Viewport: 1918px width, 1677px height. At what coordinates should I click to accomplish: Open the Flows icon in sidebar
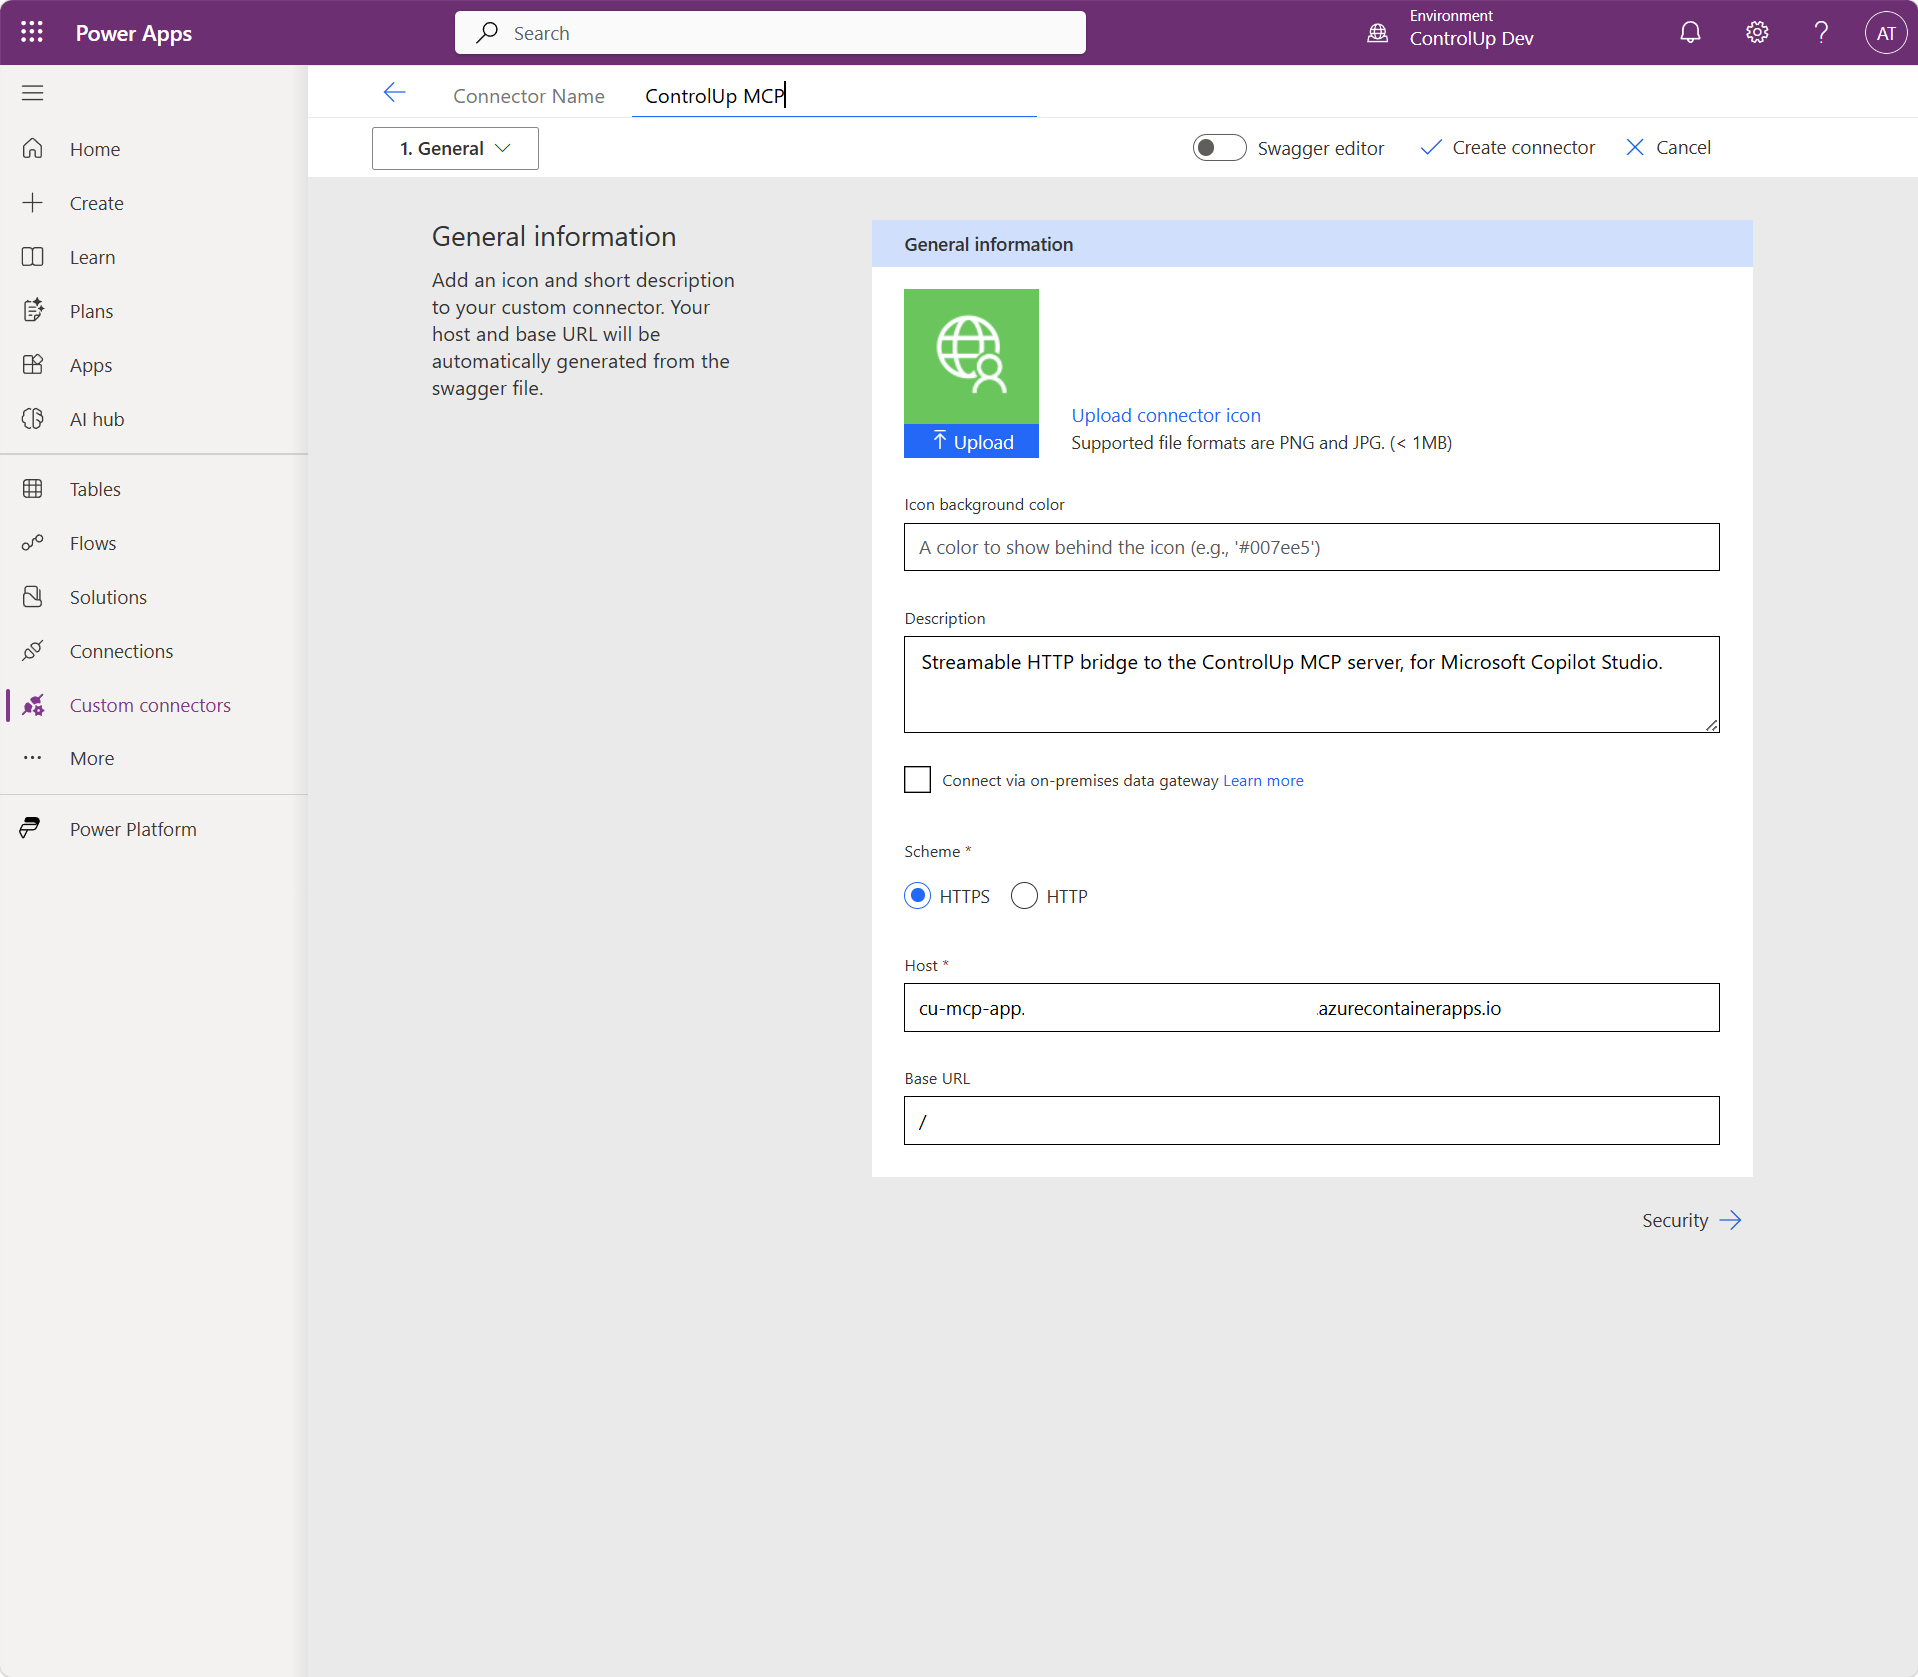tap(33, 543)
